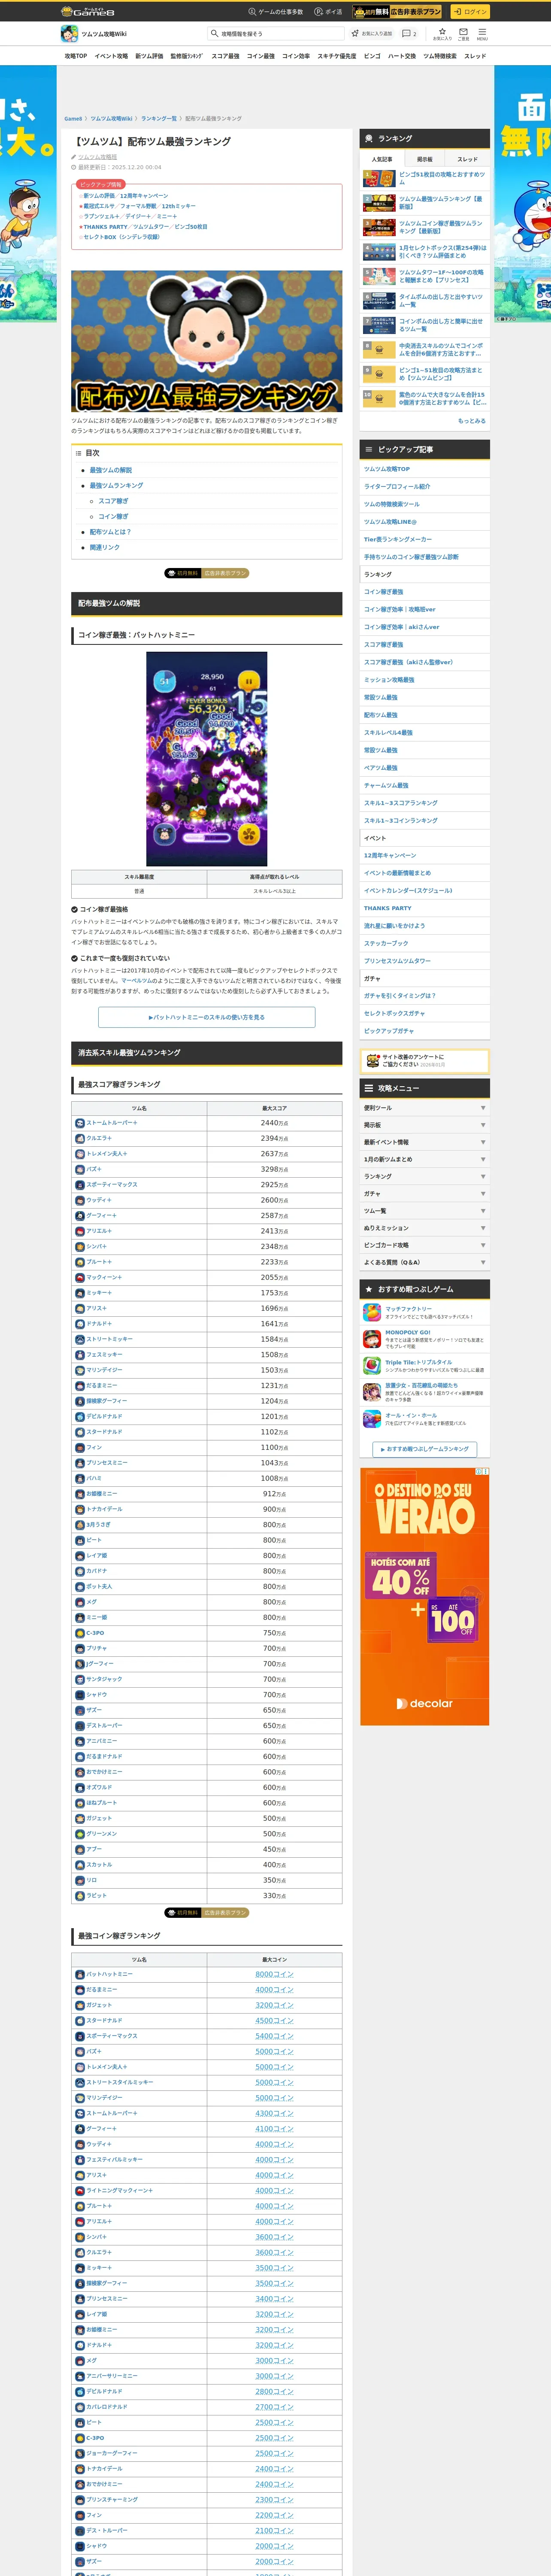This screenshot has height=2576, width=551.
Task: Expand the ガチャ section in 攻略メニュー
Action: tap(424, 1194)
